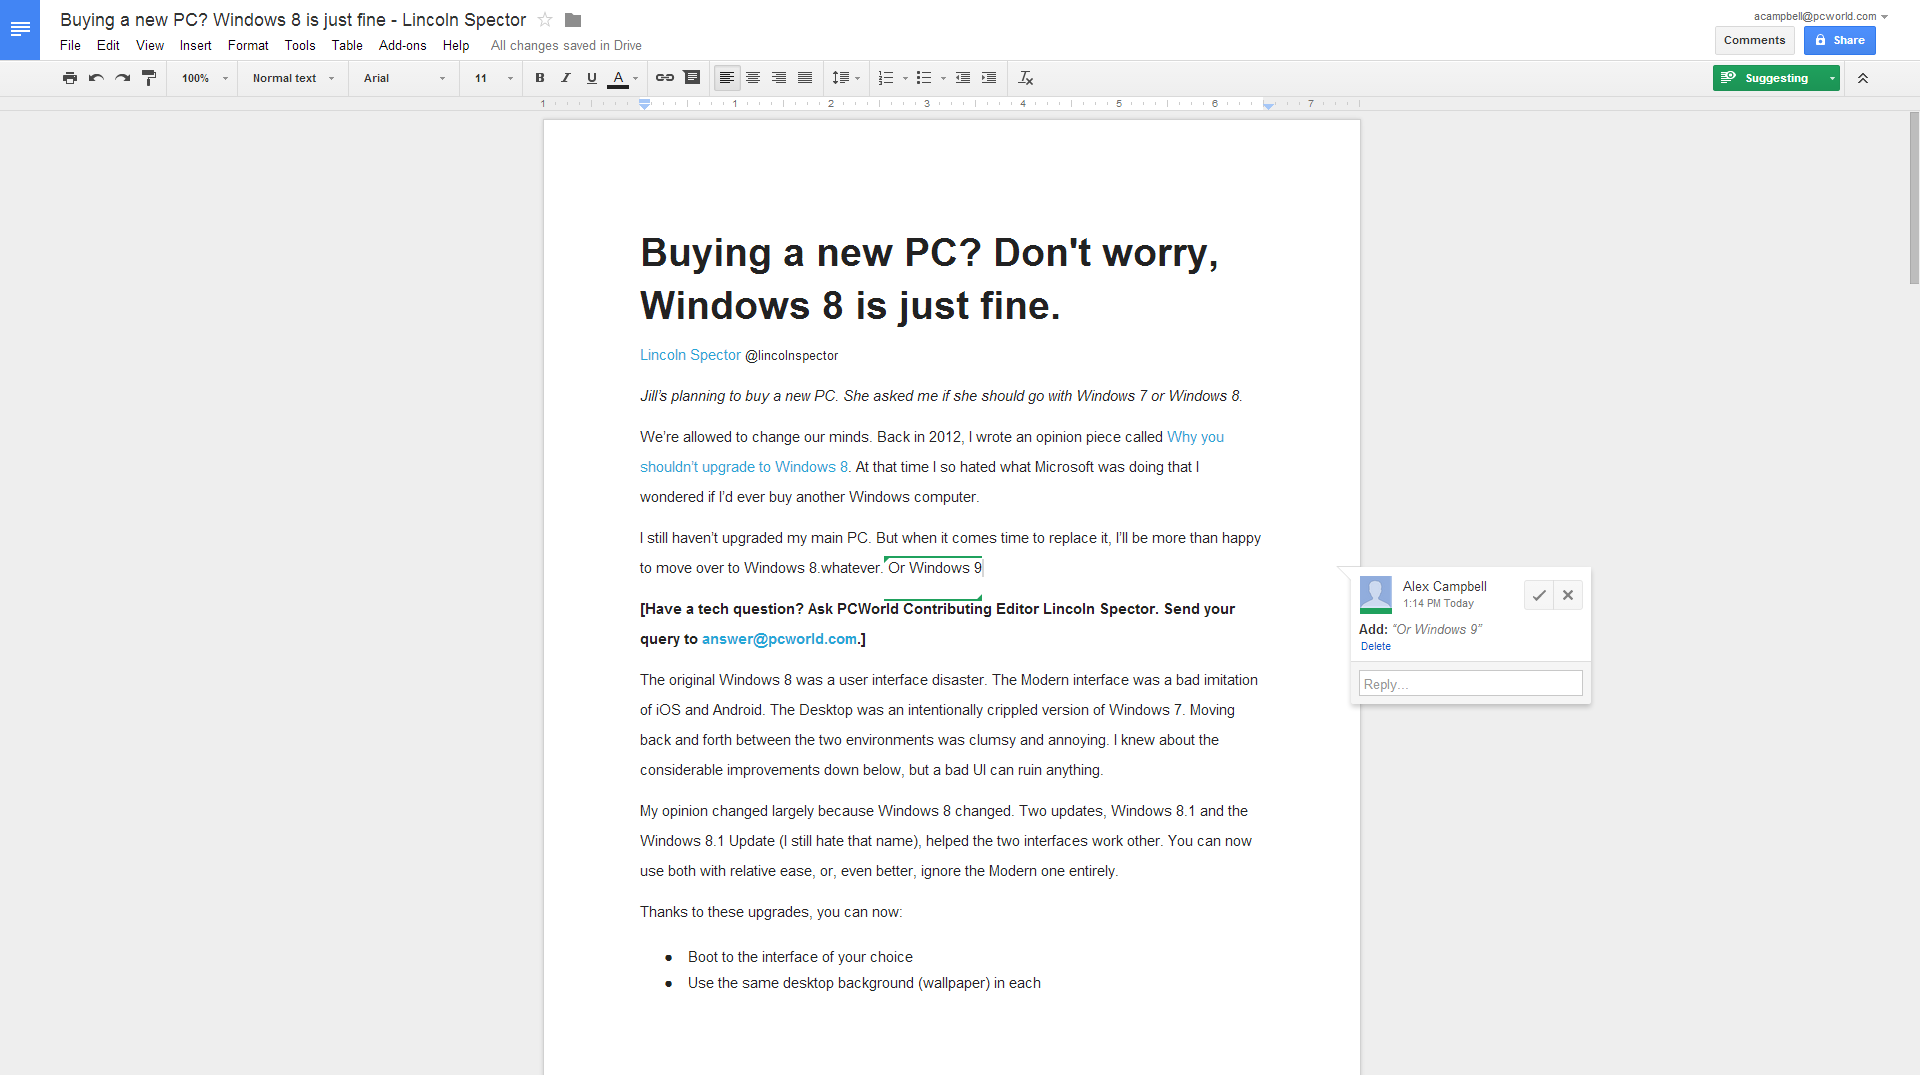This screenshot has width=1920, height=1075.
Task: Reject the suggestion with X
Action: coord(1568,595)
